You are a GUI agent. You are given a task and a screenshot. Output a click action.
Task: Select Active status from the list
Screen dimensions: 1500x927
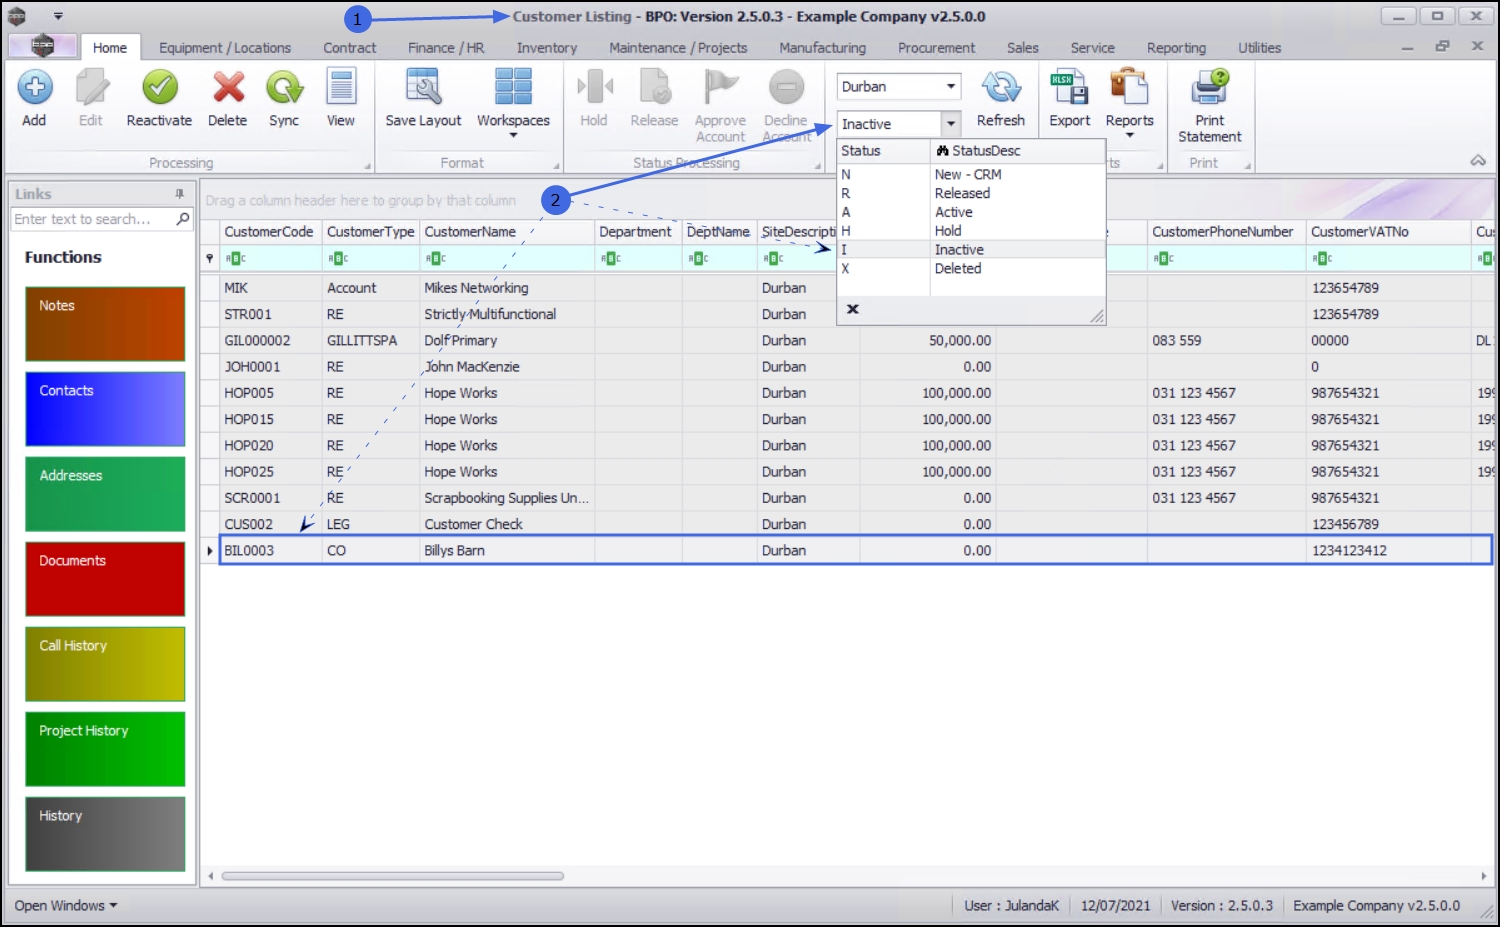coord(971,212)
